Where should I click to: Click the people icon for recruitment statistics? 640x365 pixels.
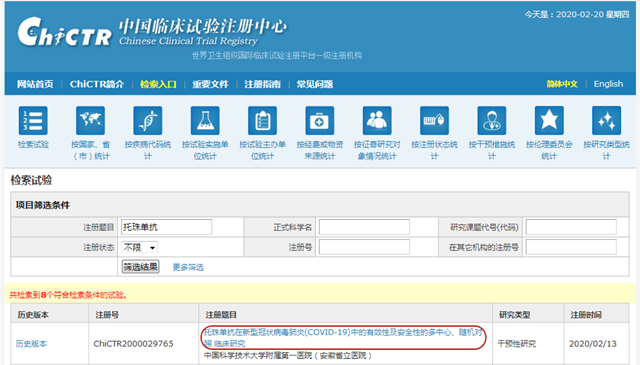[377, 120]
